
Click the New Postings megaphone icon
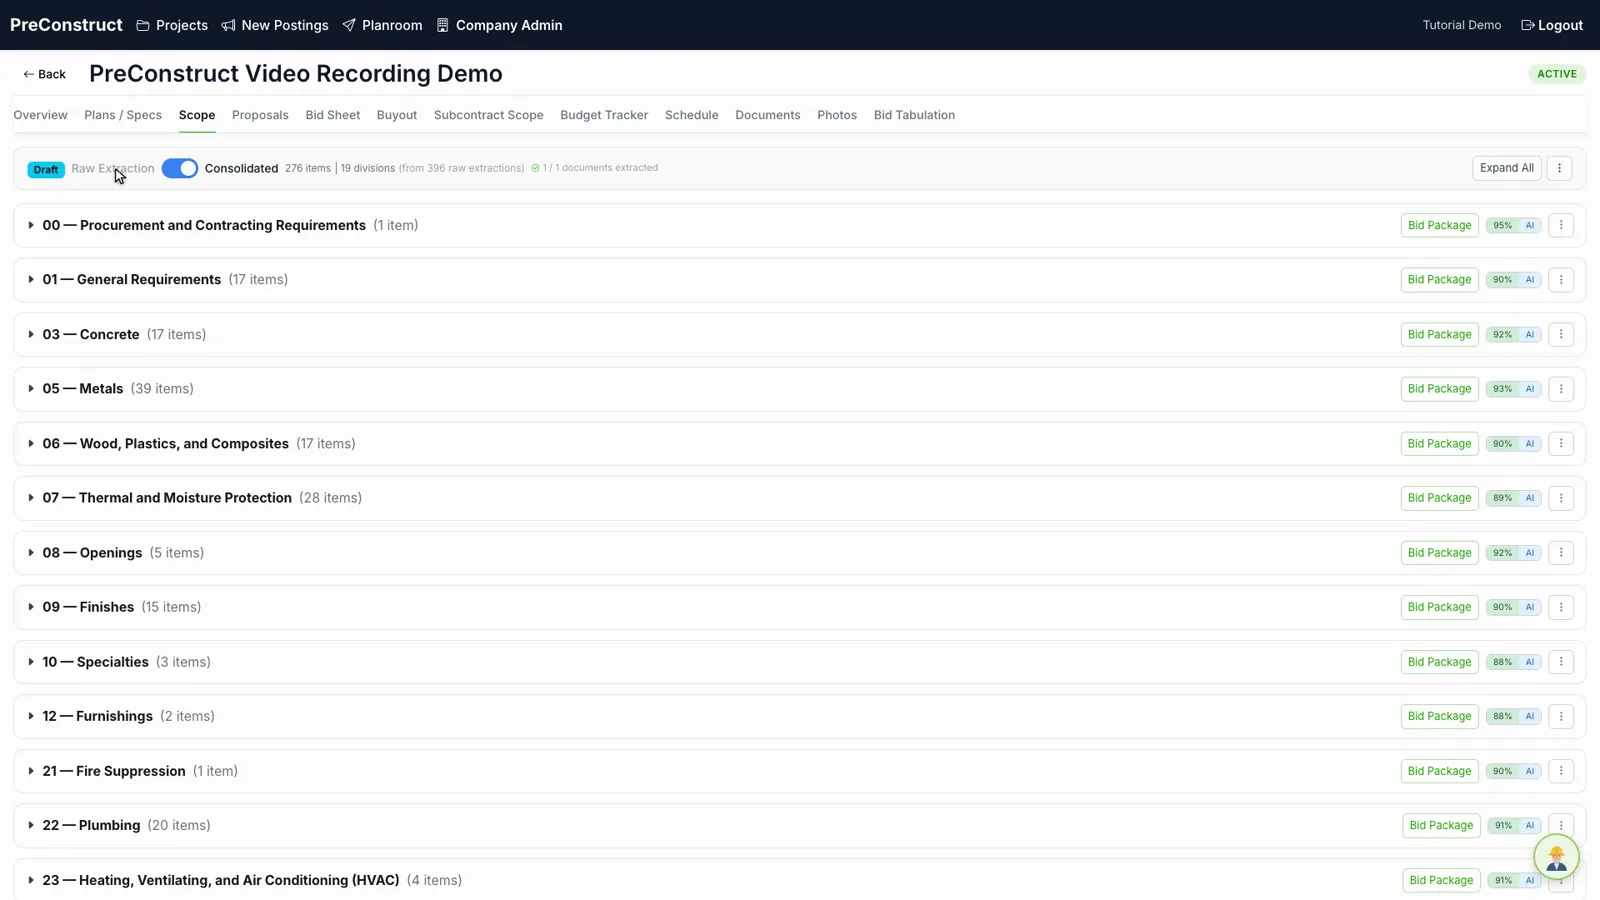[x=228, y=25]
